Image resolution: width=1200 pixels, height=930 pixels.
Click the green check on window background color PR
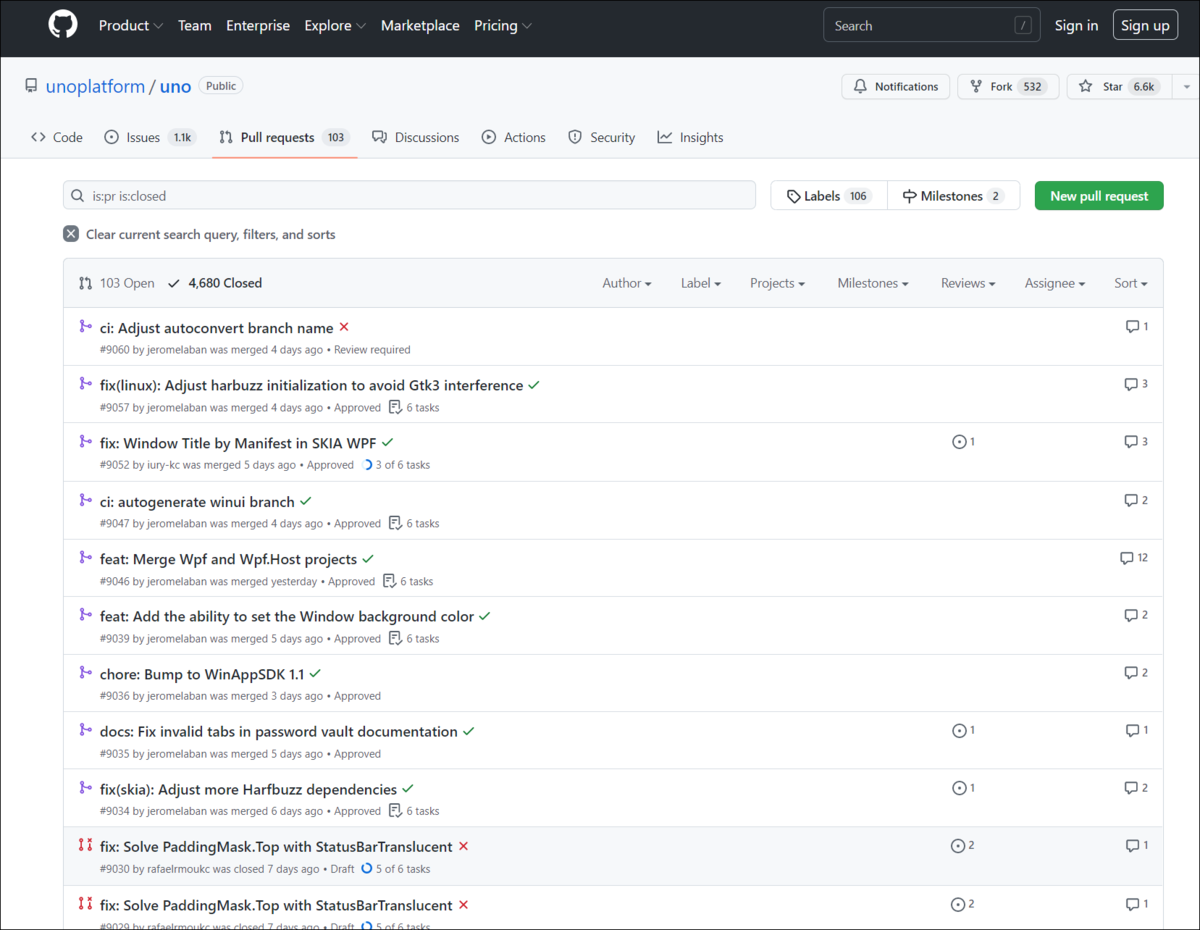coord(485,616)
